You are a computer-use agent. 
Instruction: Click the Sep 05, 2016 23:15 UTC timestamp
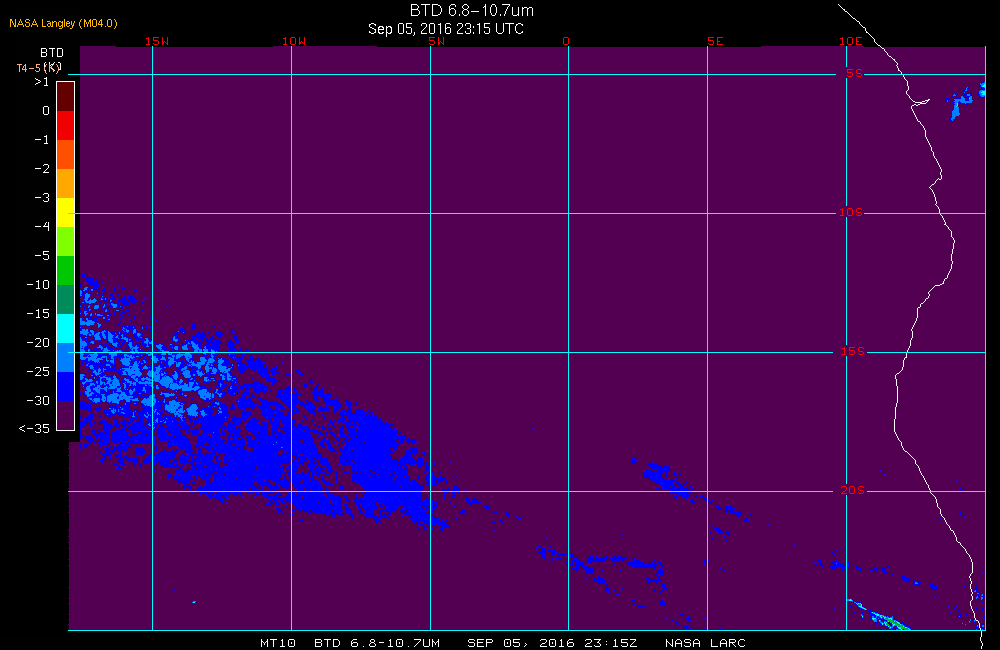click(x=446, y=29)
